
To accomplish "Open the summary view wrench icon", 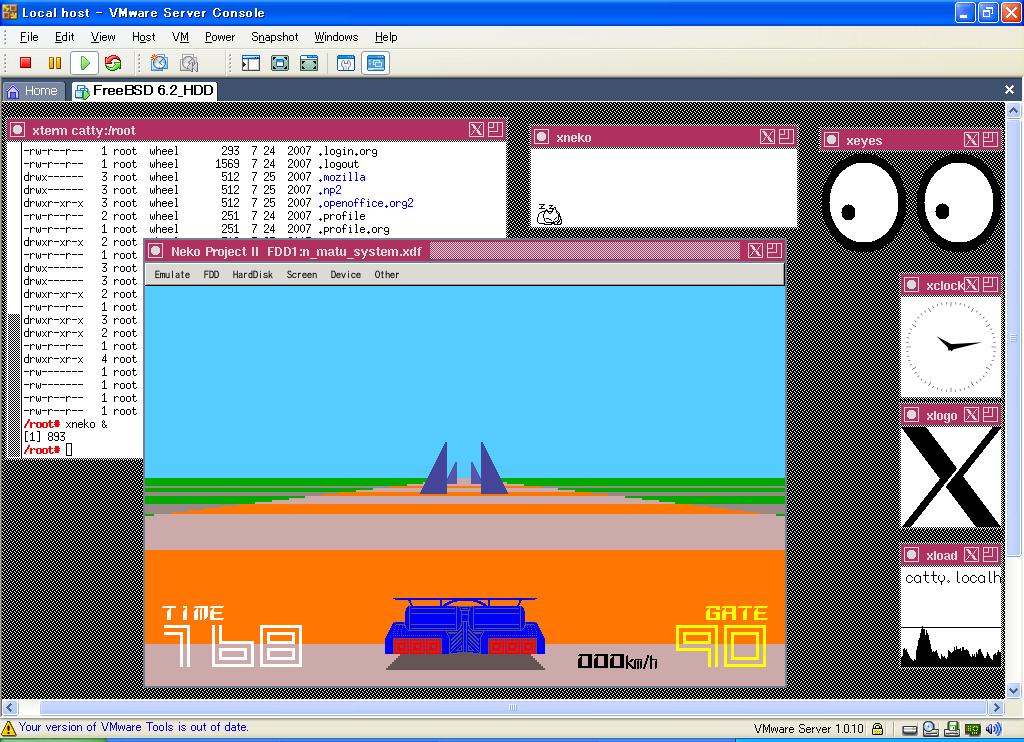I will coord(345,63).
